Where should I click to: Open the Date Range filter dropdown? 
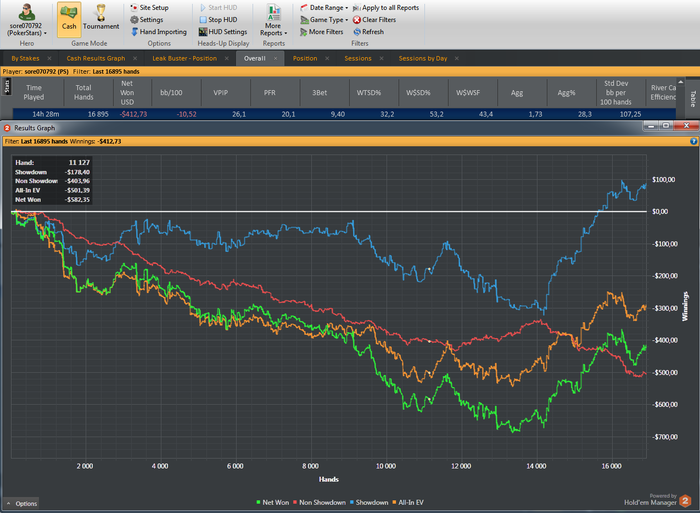point(324,8)
